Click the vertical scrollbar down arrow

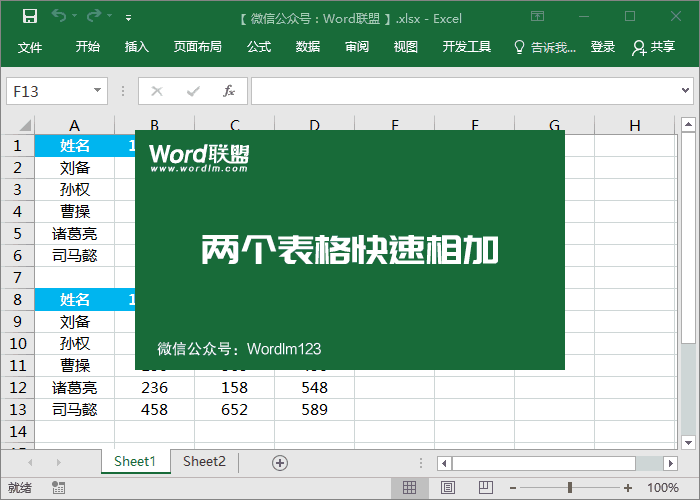click(688, 443)
